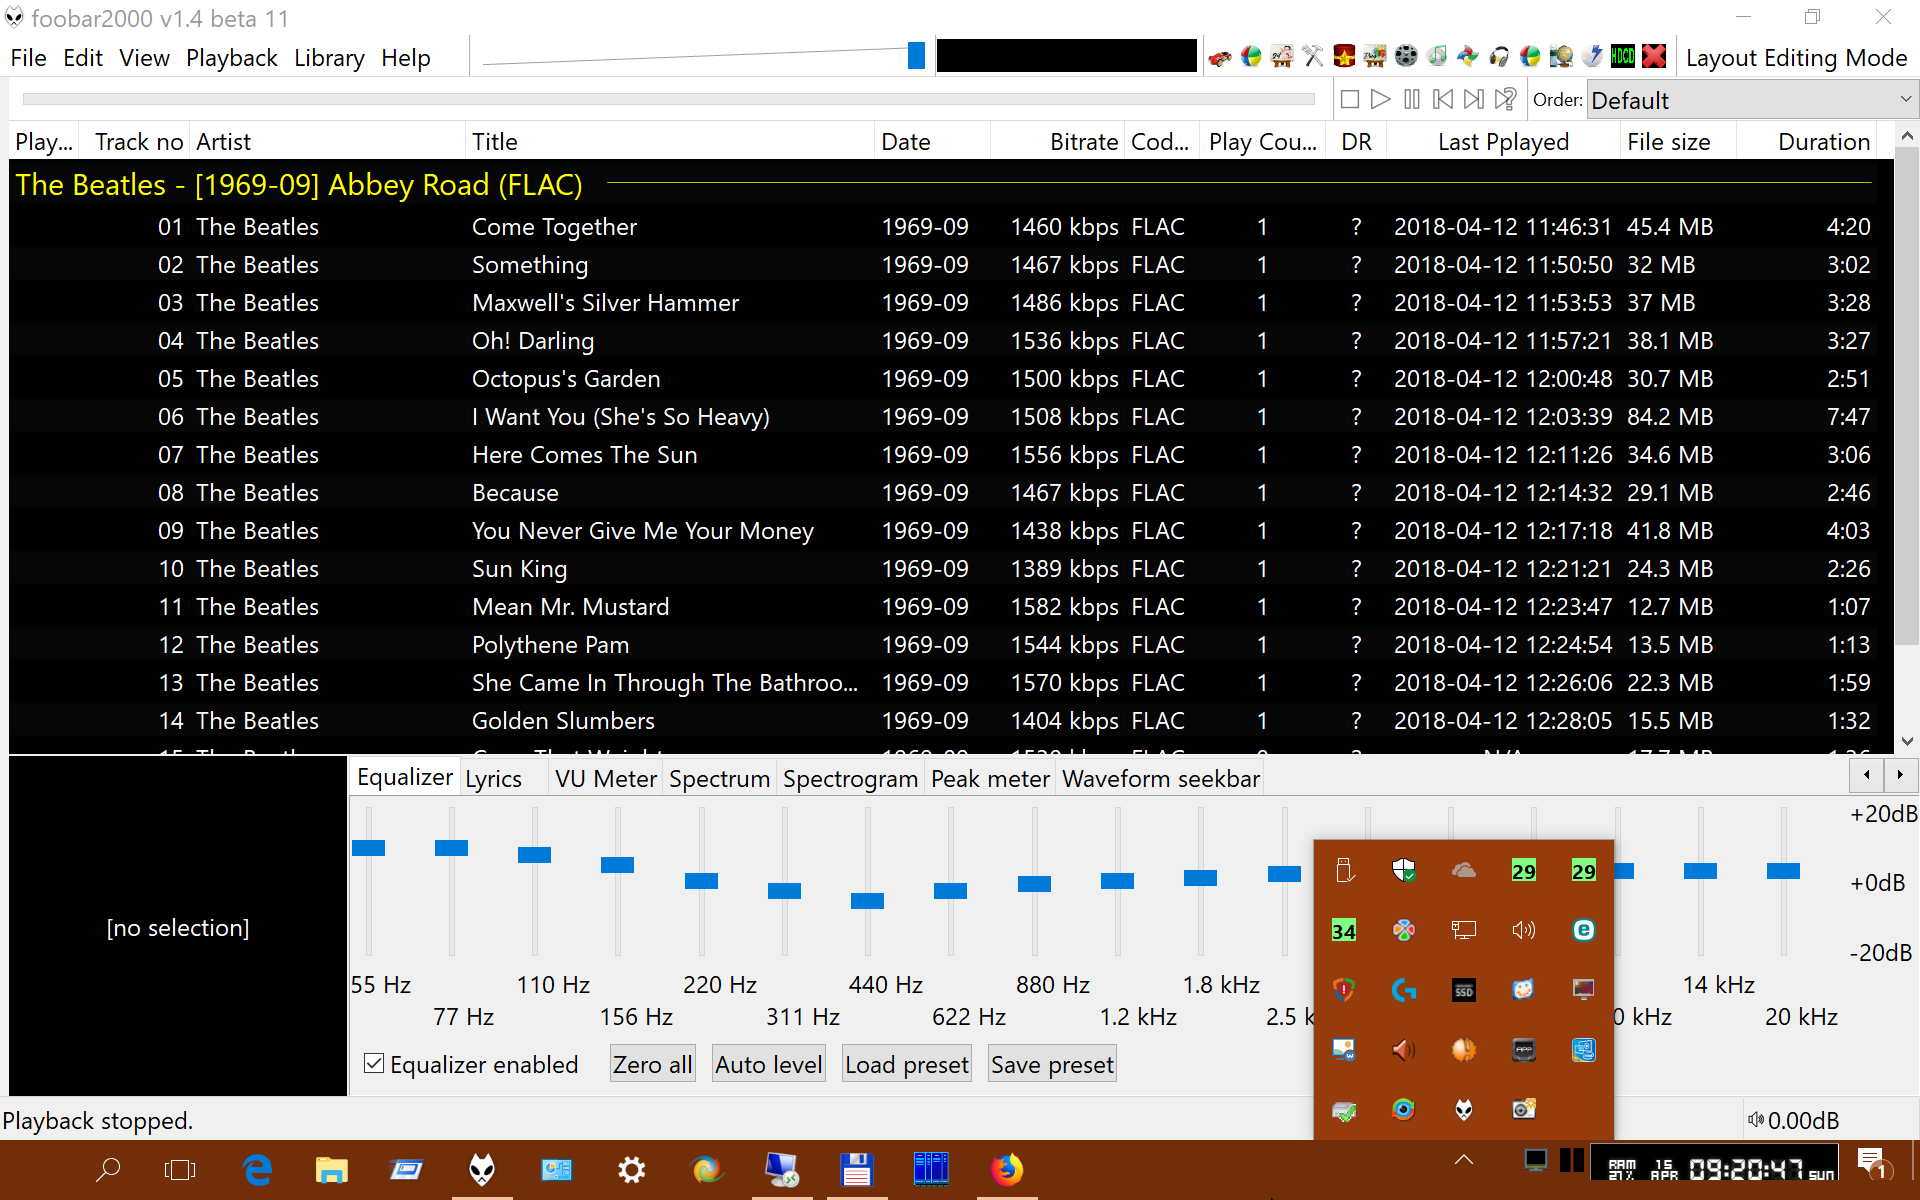The height and width of the screenshot is (1200, 1920).
Task: Open File Explorer from the taskbar
Action: click(331, 1169)
